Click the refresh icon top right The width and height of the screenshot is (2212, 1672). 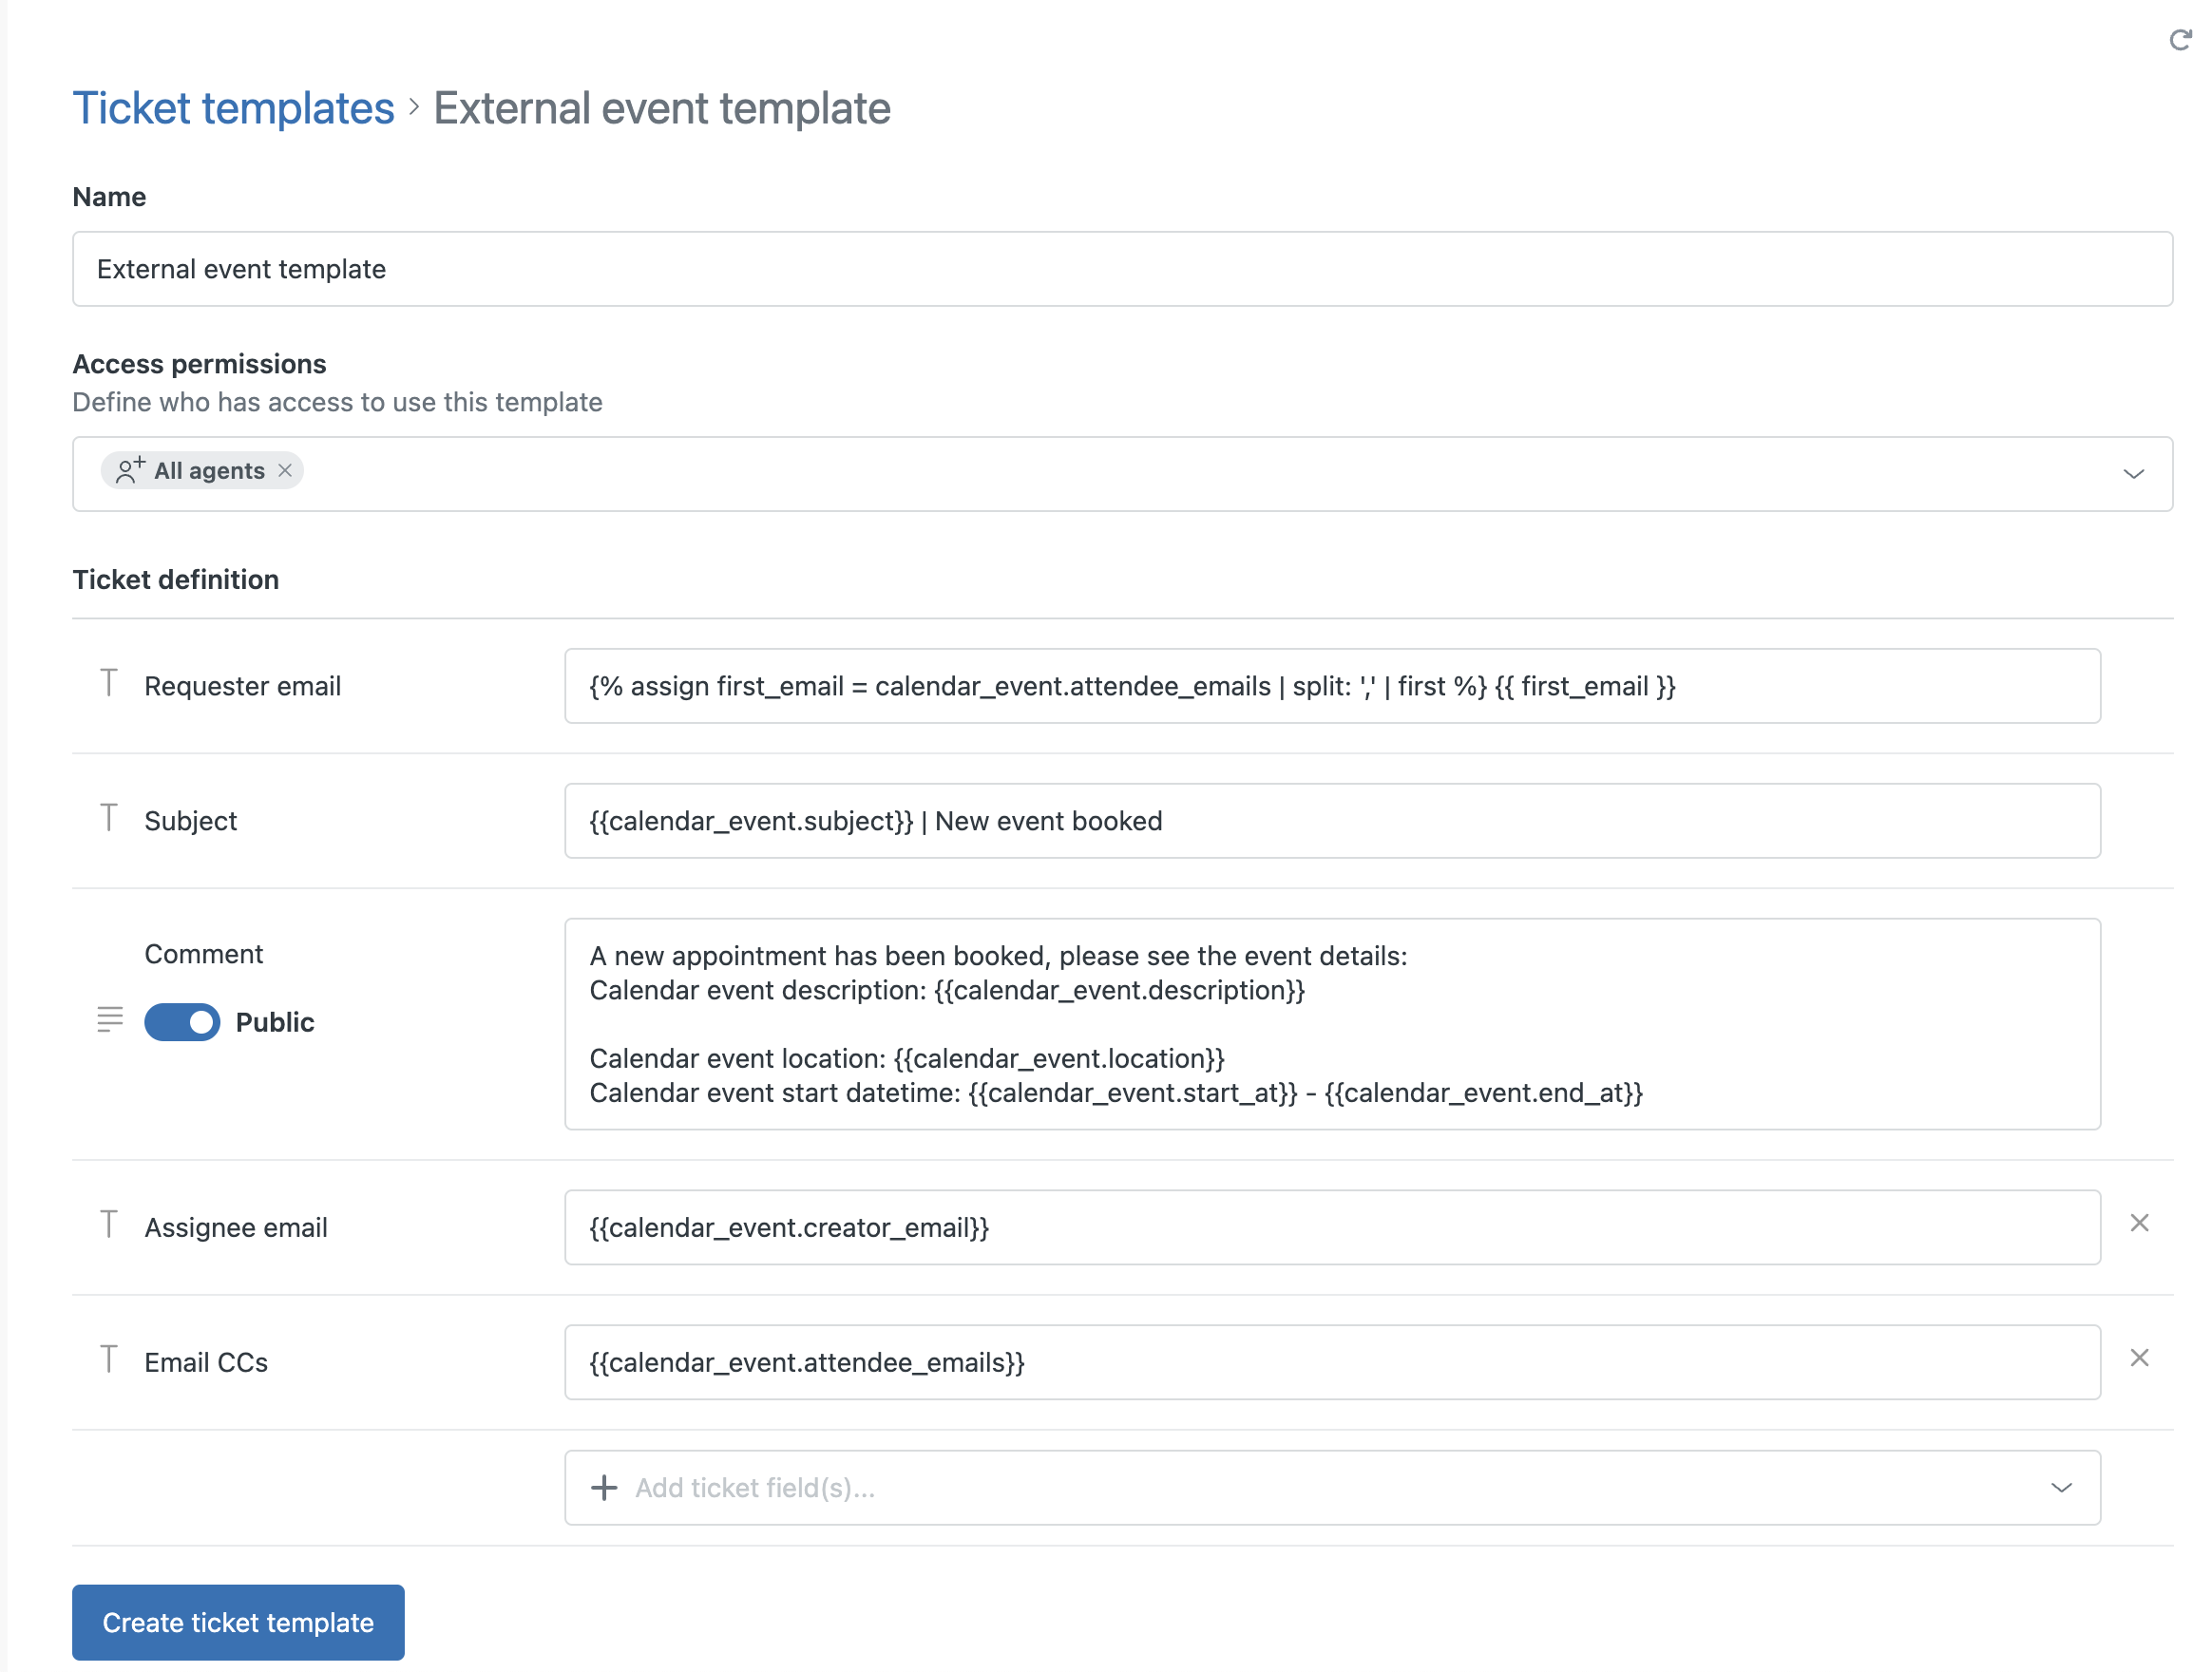(2180, 42)
